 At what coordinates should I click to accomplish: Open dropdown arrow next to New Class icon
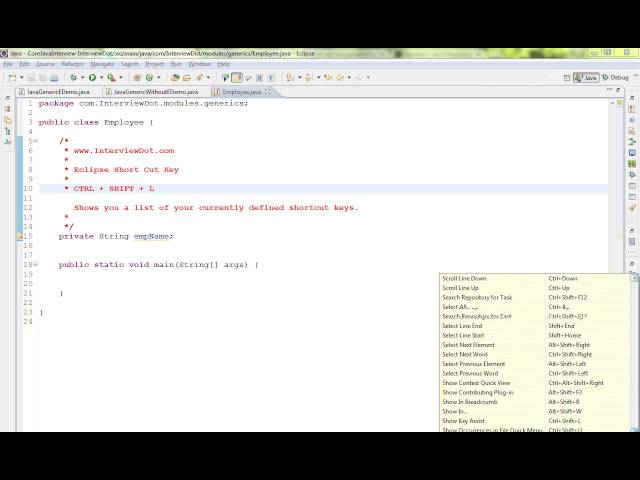pos(159,78)
